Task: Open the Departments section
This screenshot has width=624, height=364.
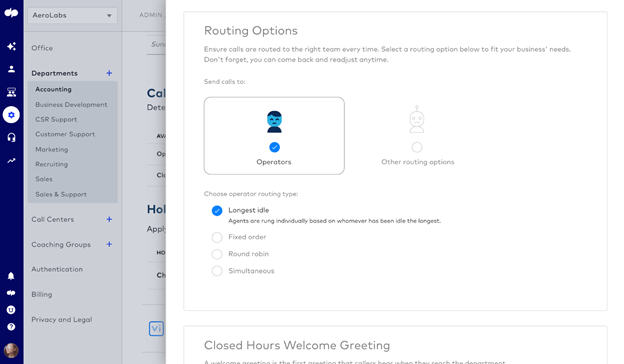Action: [55, 73]
